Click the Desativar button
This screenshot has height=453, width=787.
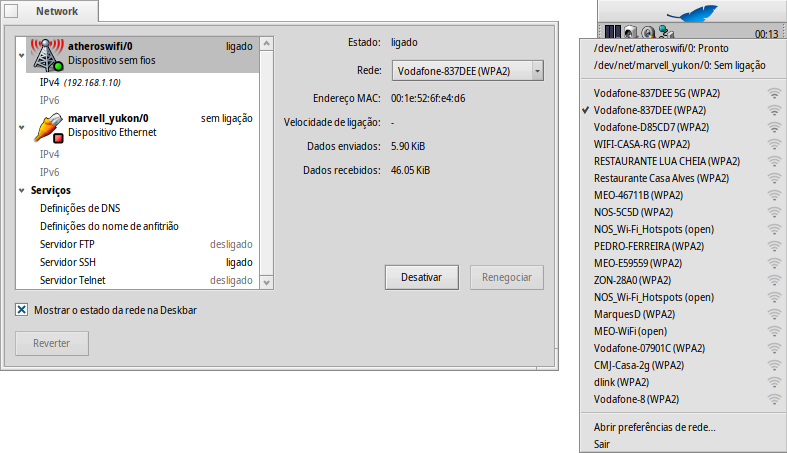pos(422,277)
